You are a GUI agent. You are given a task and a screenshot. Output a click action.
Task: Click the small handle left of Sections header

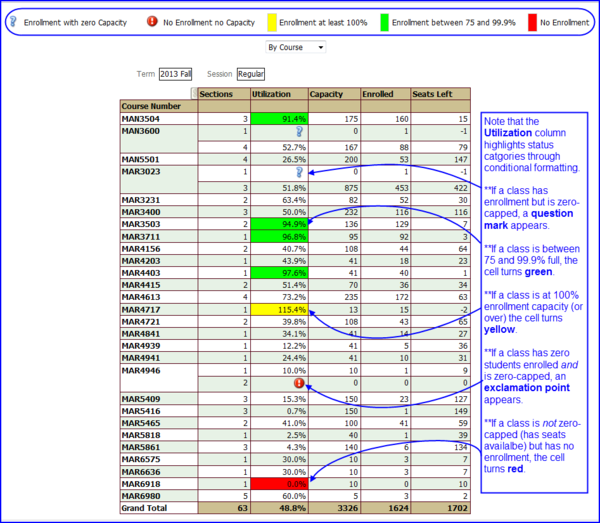point(194,94)
